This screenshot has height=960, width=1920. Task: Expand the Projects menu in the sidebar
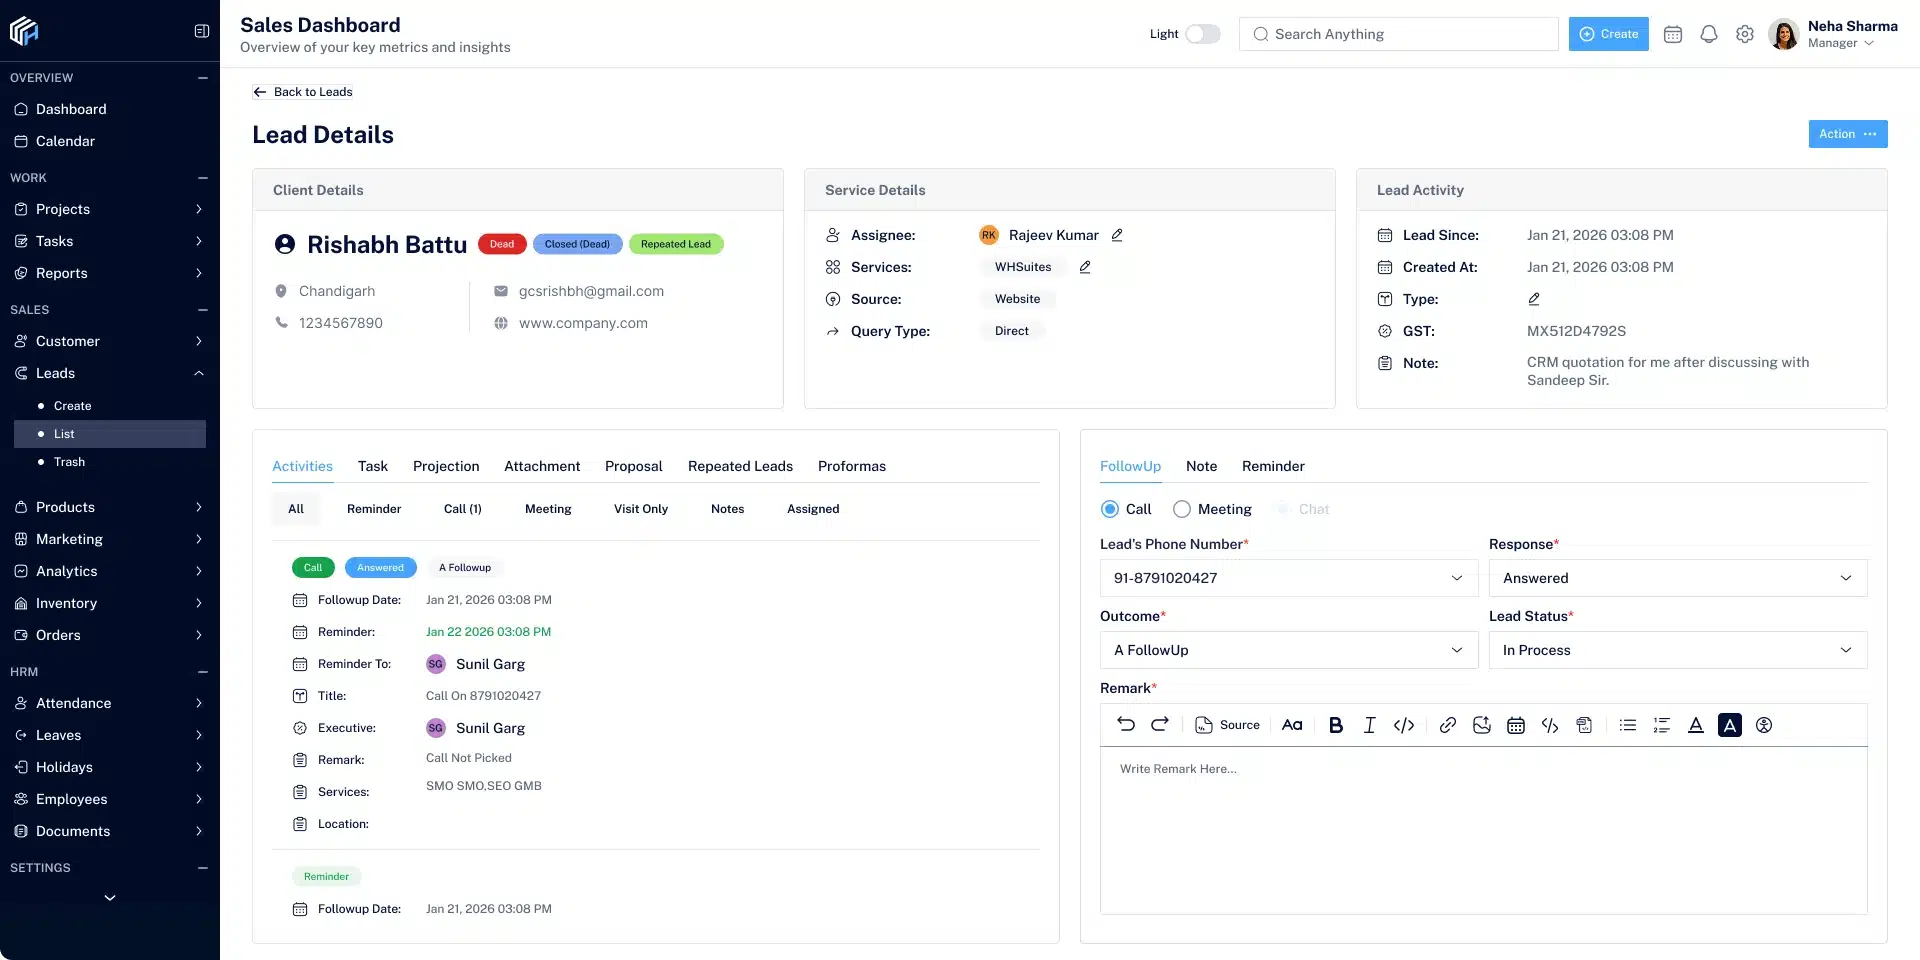[110, 209]
